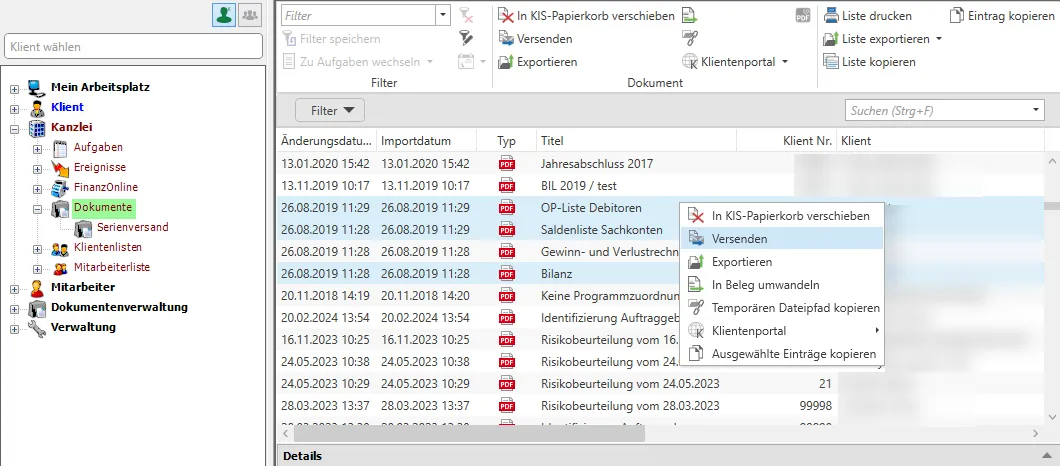The image size is (1060, 466).
Task: Click the PDF icon of OP-Liste Debitoren row
Action: coord(506,208)
